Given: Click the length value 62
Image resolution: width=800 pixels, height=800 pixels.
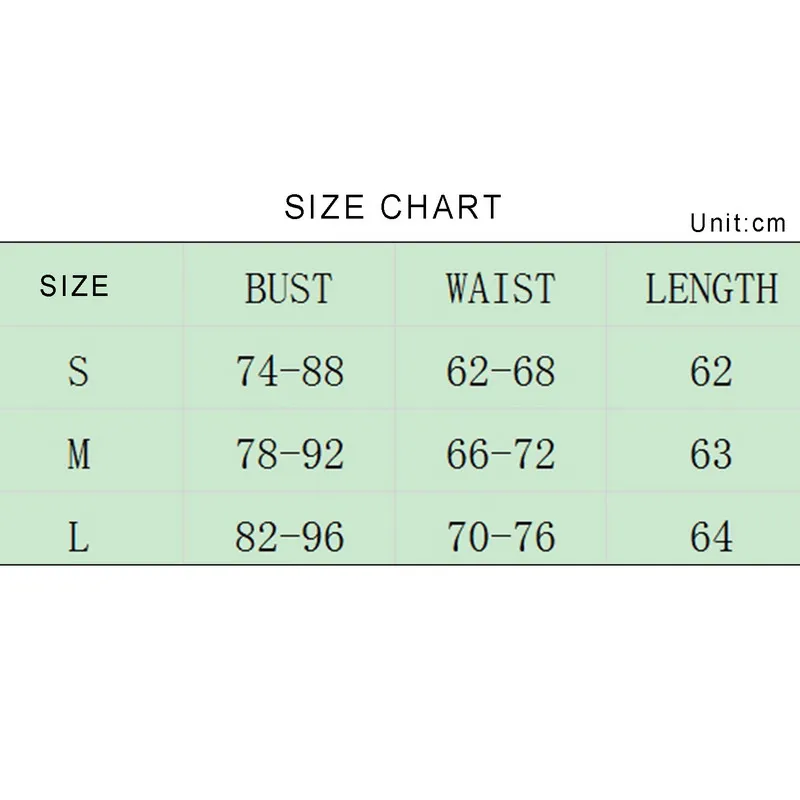Looking at the screenshot, I should point(711,371).
